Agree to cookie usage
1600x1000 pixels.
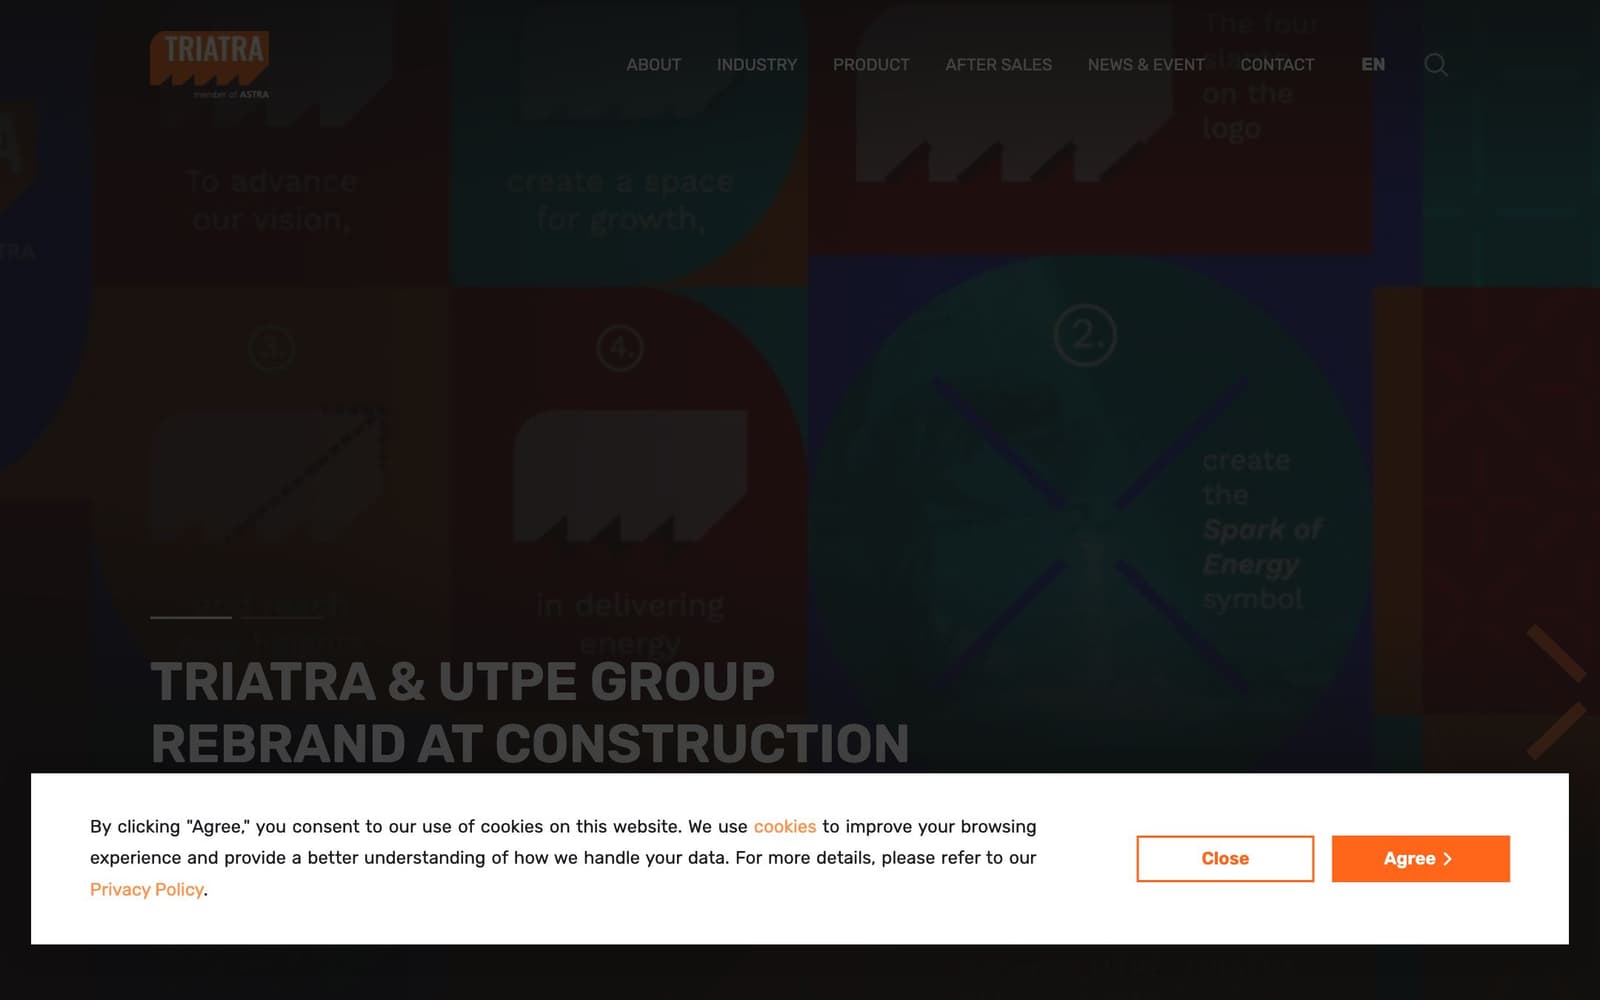coord(1420,859)
